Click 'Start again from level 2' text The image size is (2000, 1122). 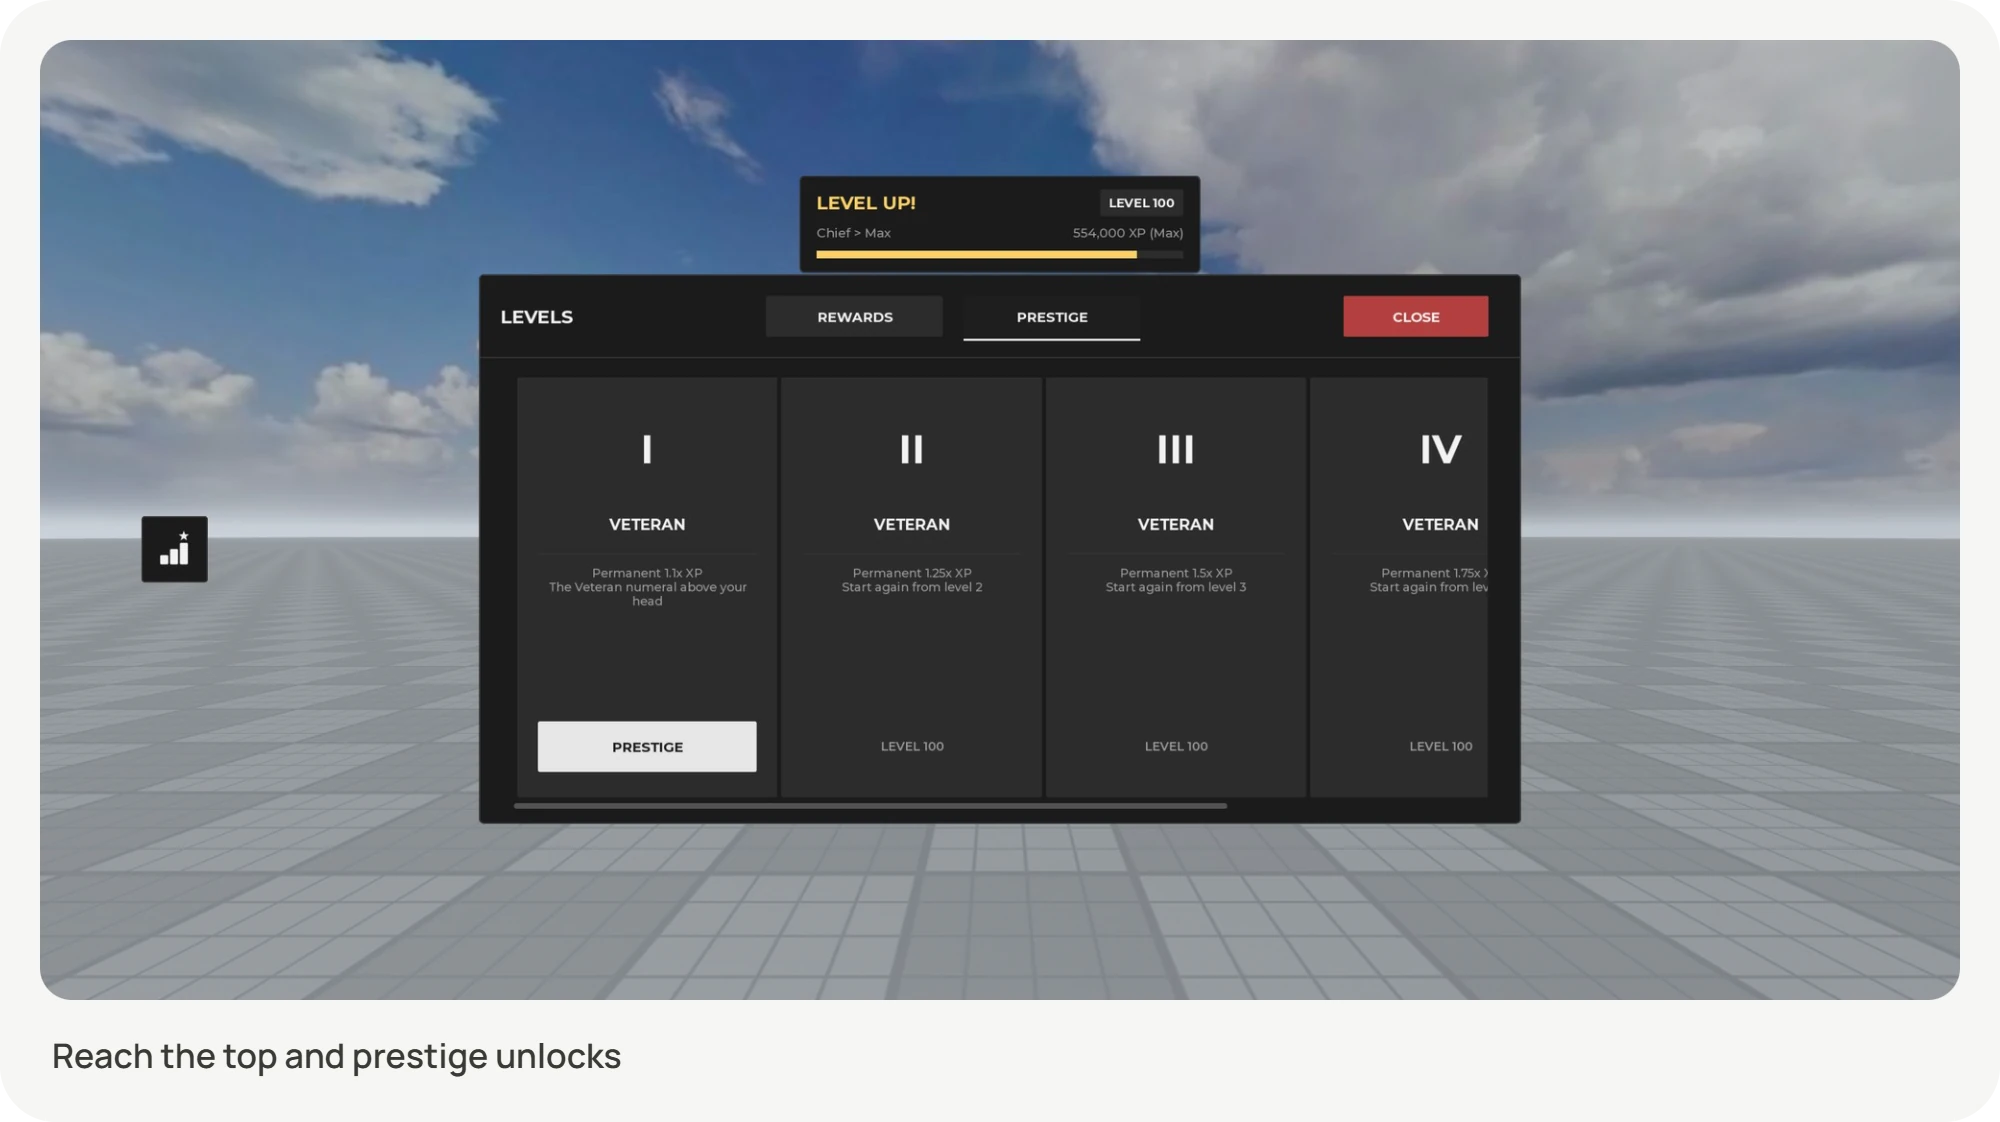912,587
